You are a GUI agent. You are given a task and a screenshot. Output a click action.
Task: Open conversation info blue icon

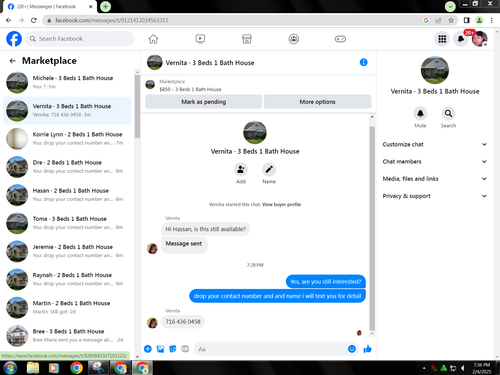click(x=363, y=62)
